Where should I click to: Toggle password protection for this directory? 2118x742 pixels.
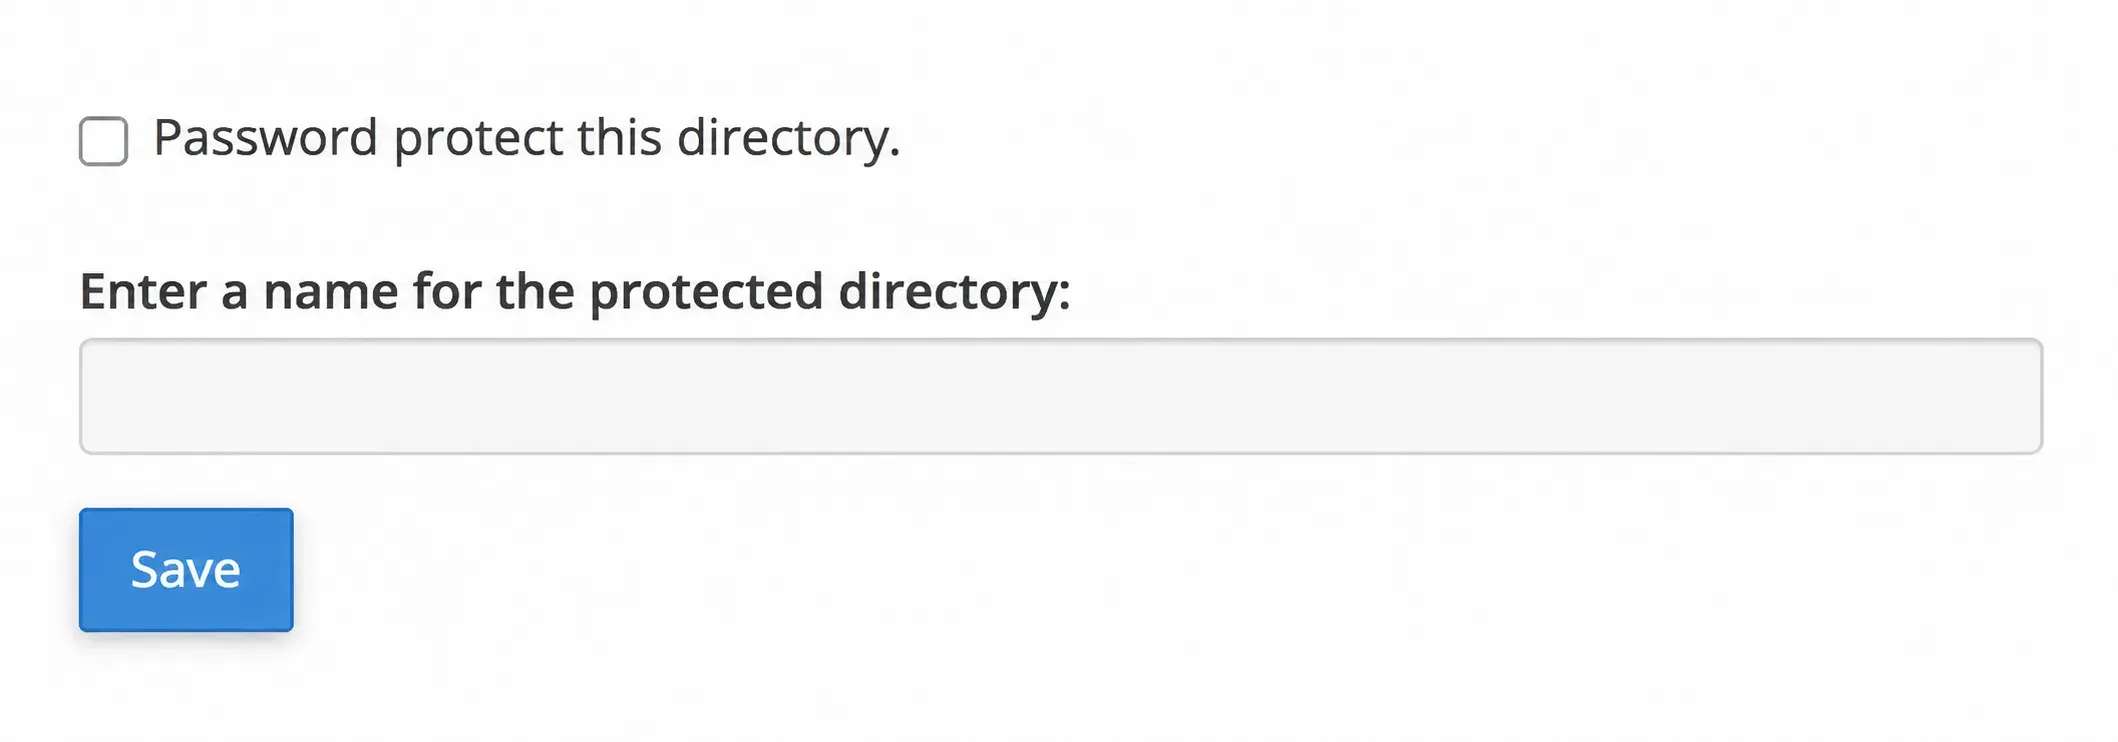pos(104,141)
